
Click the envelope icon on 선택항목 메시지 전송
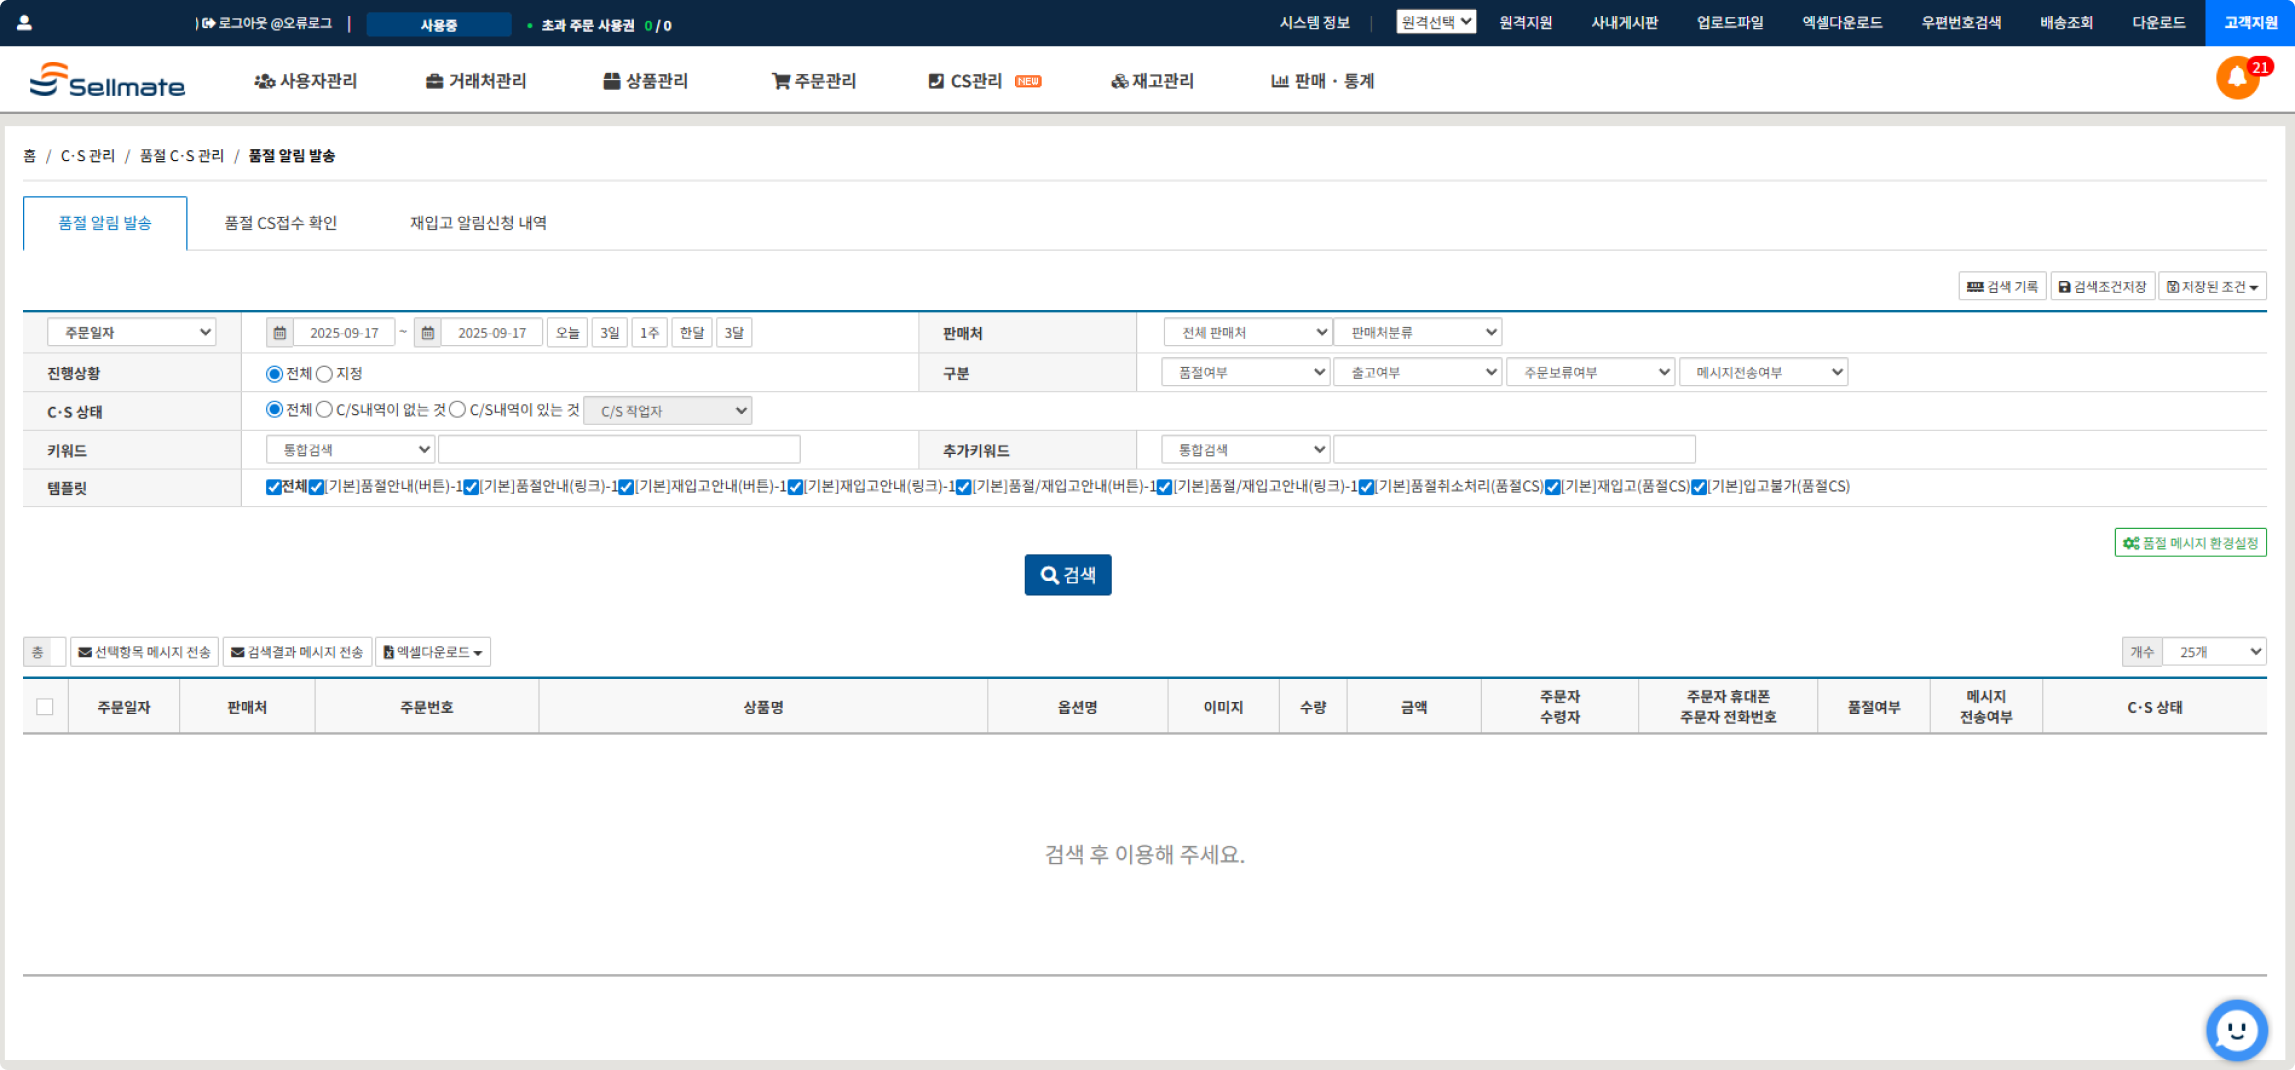coord(86,651)
